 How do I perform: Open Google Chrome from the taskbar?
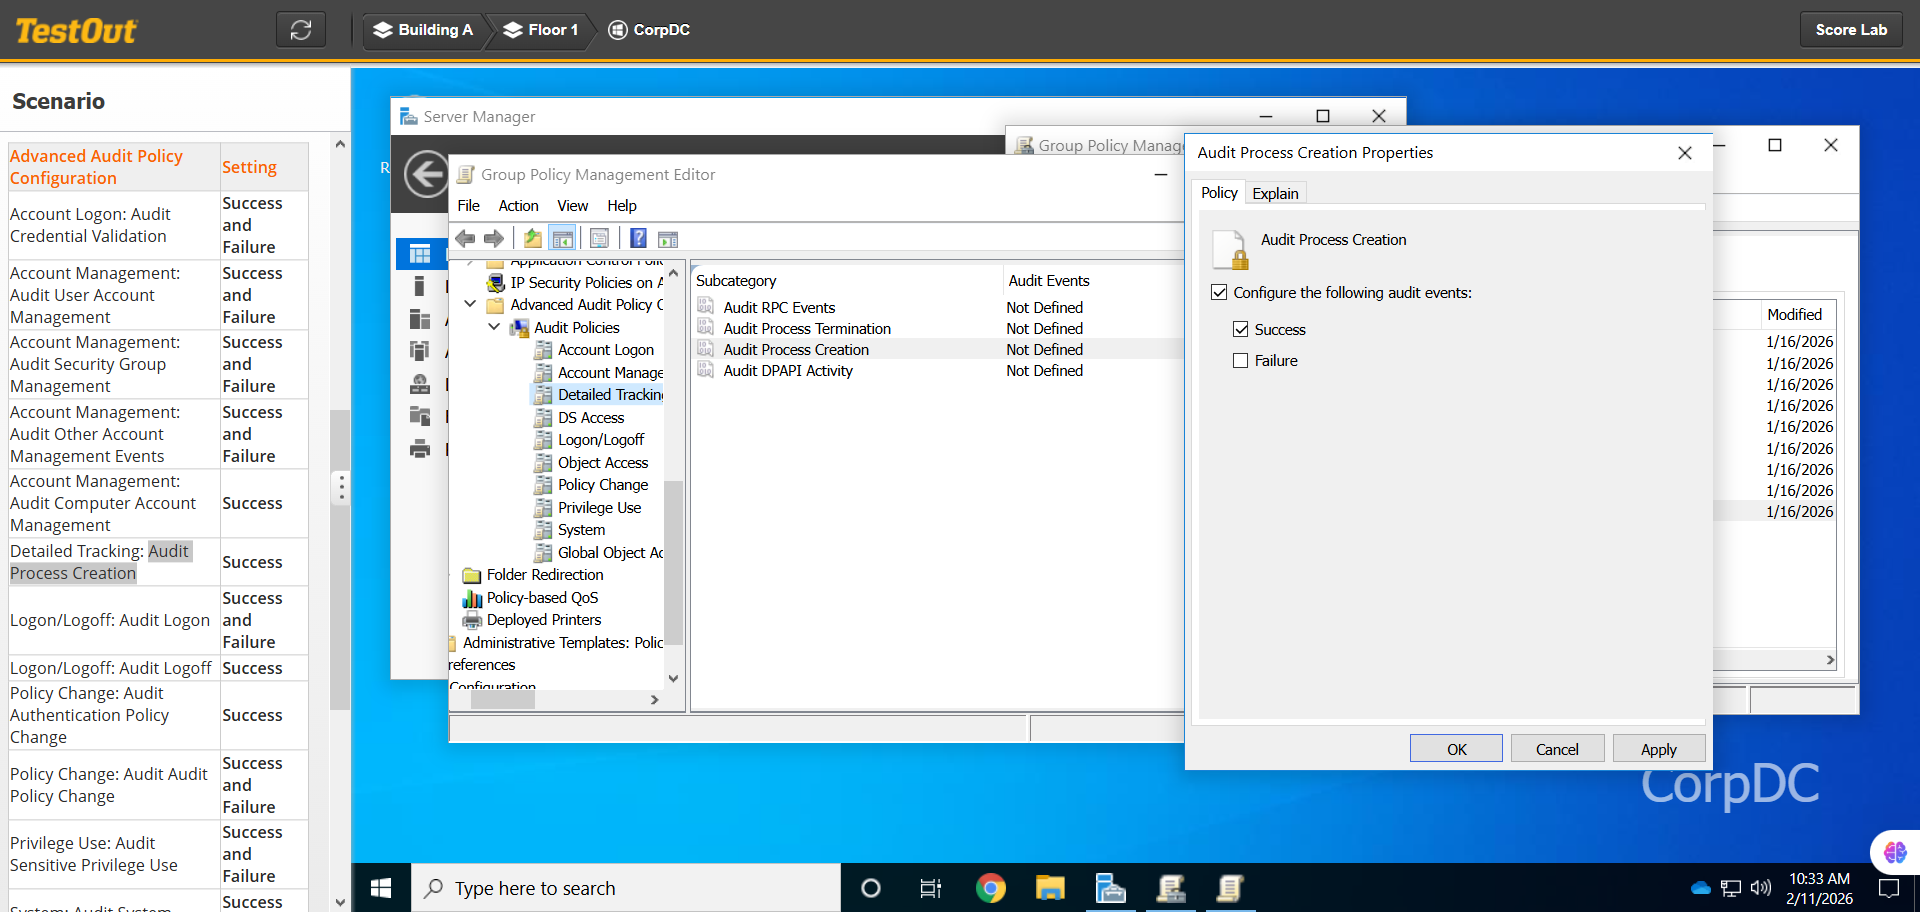[x=990, y=888]
